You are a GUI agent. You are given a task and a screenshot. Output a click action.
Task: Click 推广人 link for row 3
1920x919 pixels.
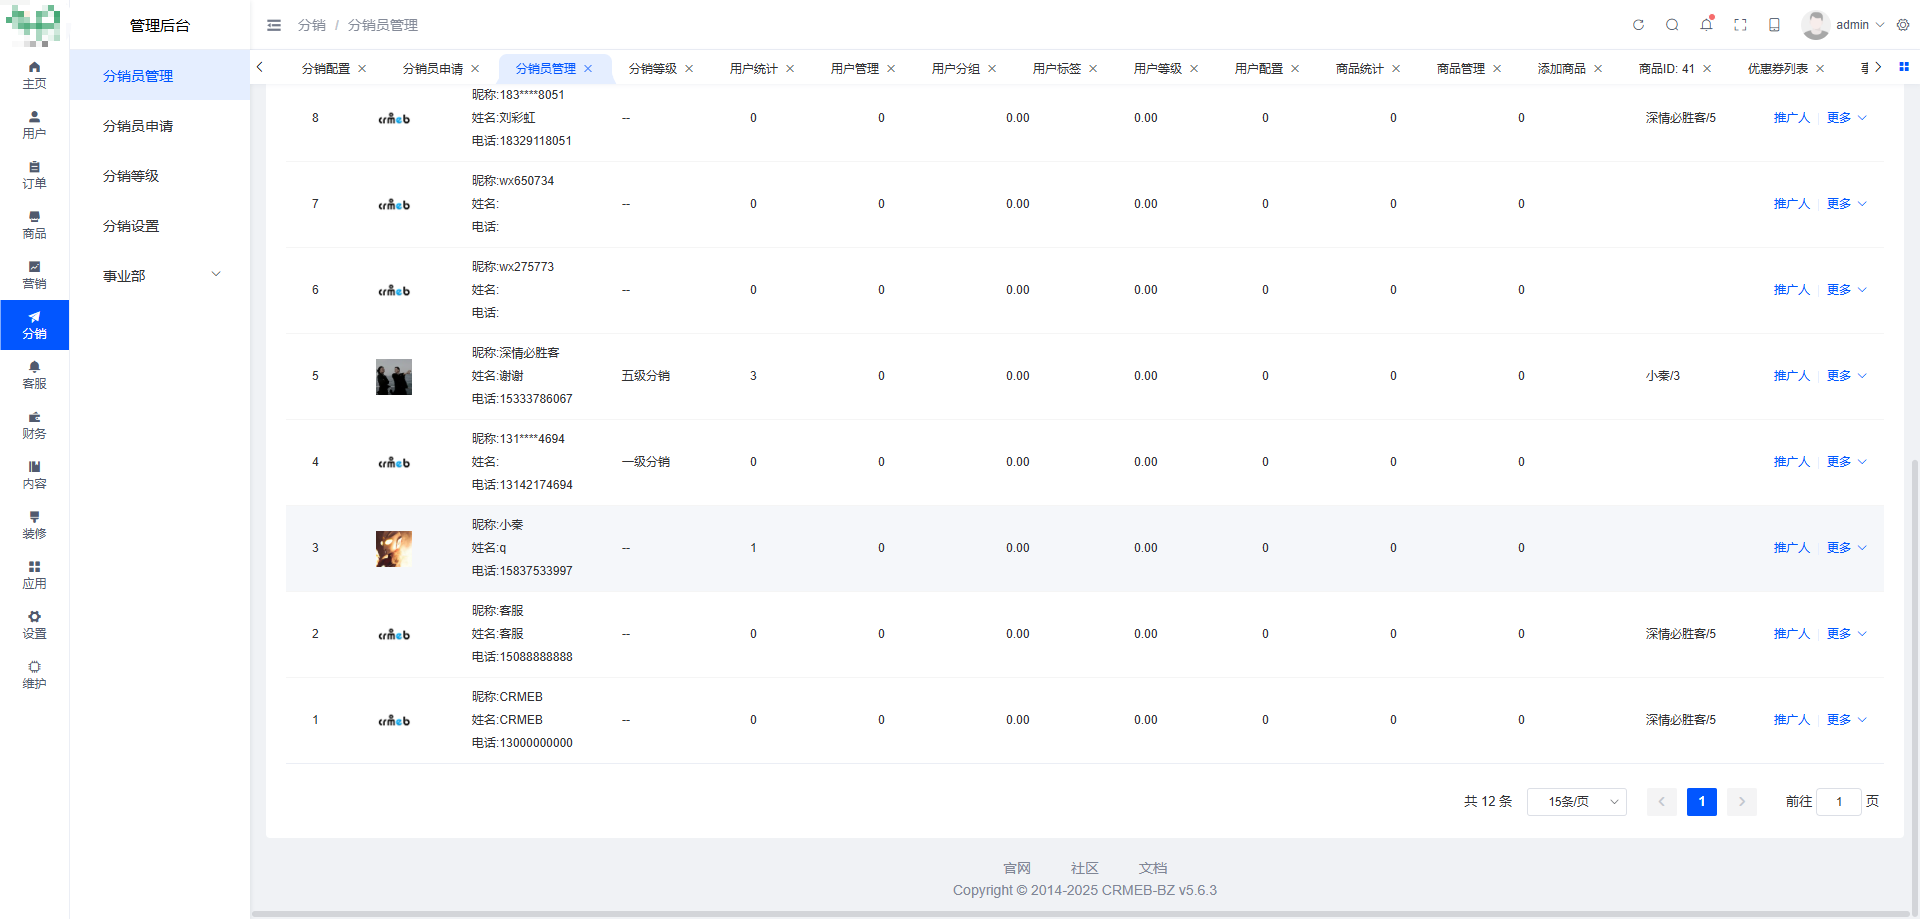(x=1791, y=548)
